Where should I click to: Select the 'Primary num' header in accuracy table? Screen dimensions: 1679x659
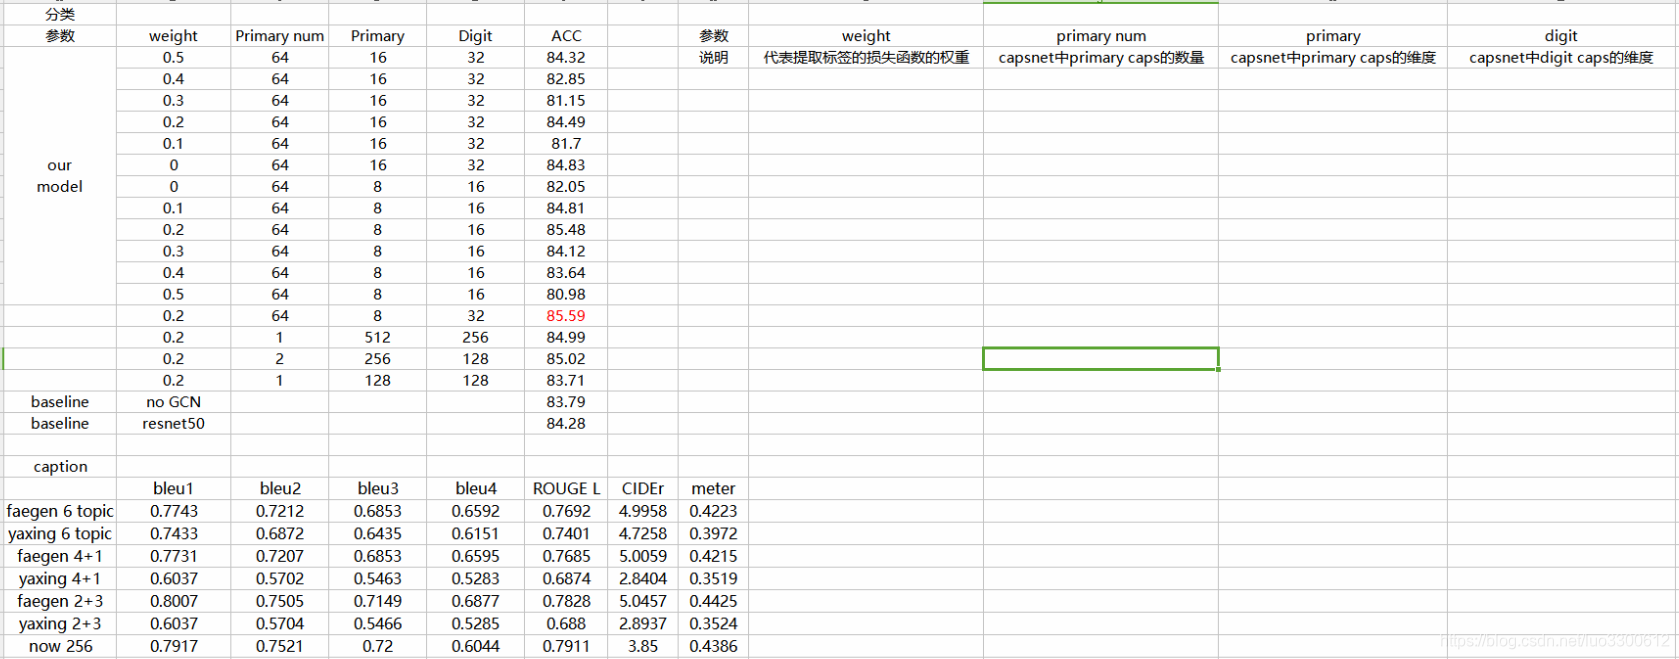coord(280,36)
